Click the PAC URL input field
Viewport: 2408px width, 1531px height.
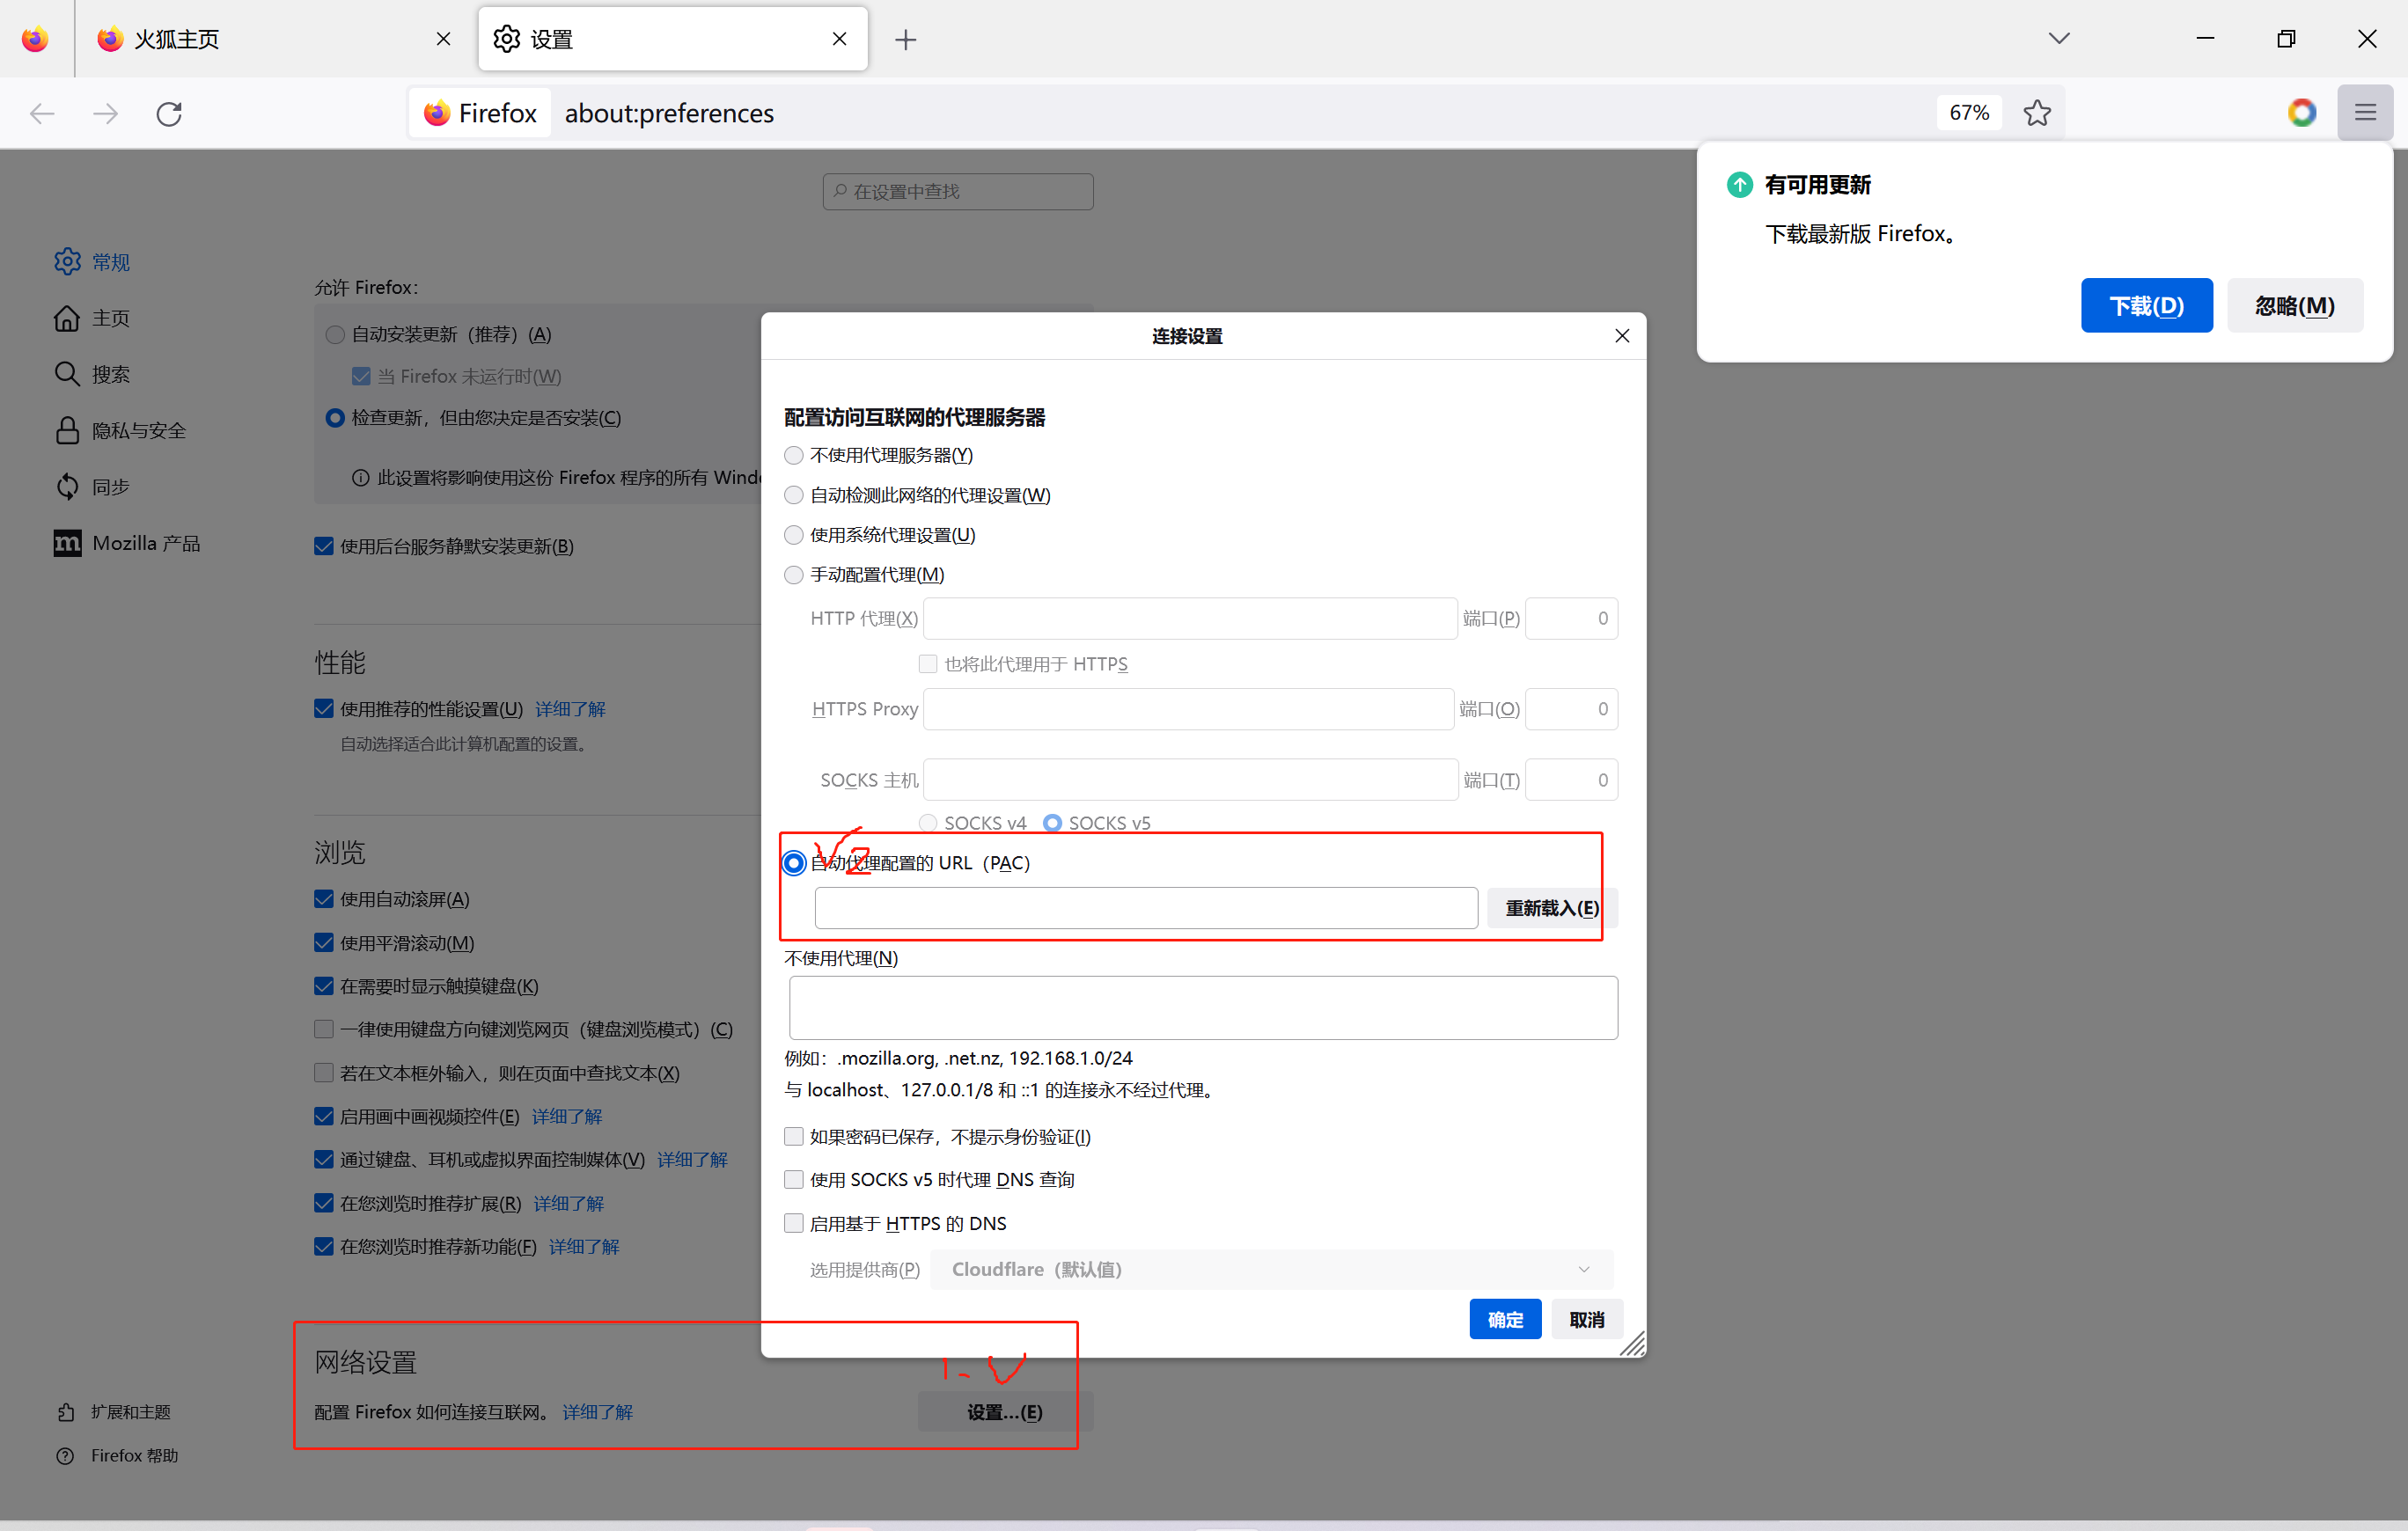1145,908
